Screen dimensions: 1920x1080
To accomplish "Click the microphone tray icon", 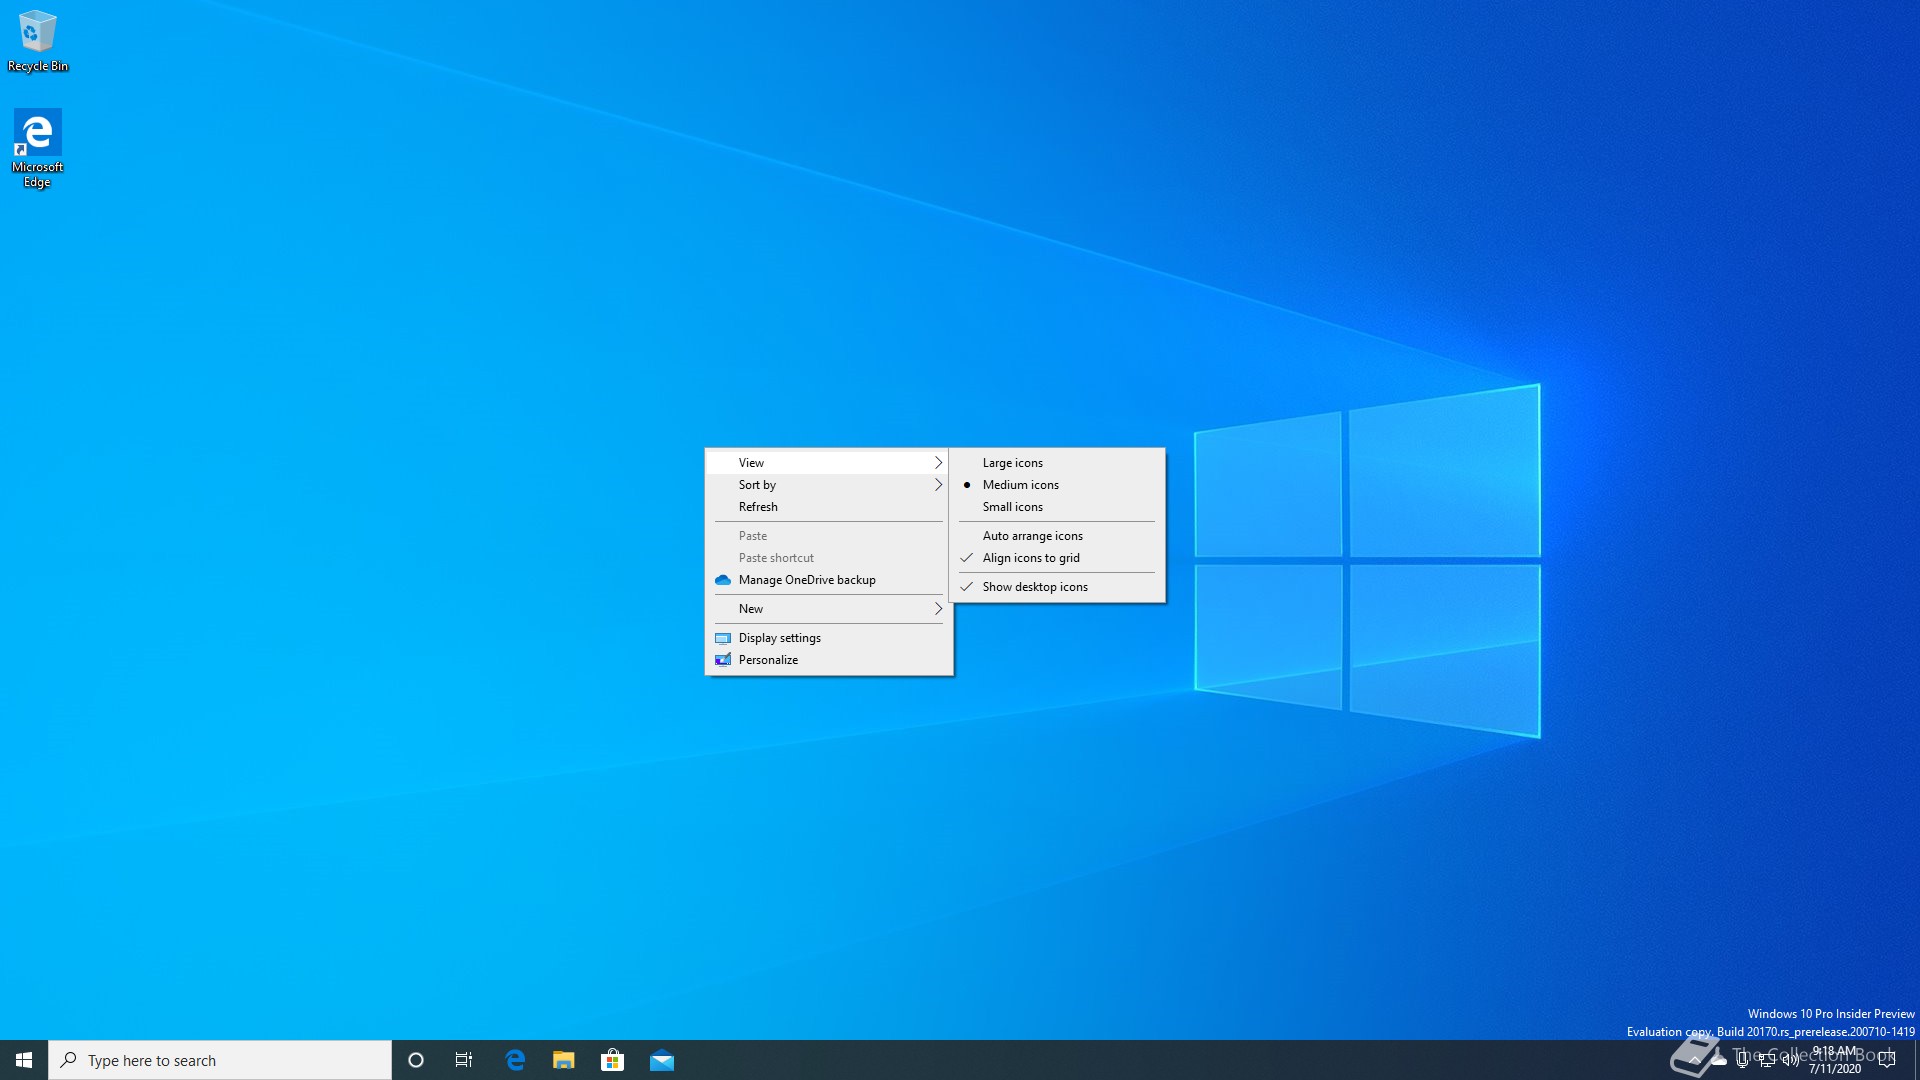I will tap(1743, 1060).
